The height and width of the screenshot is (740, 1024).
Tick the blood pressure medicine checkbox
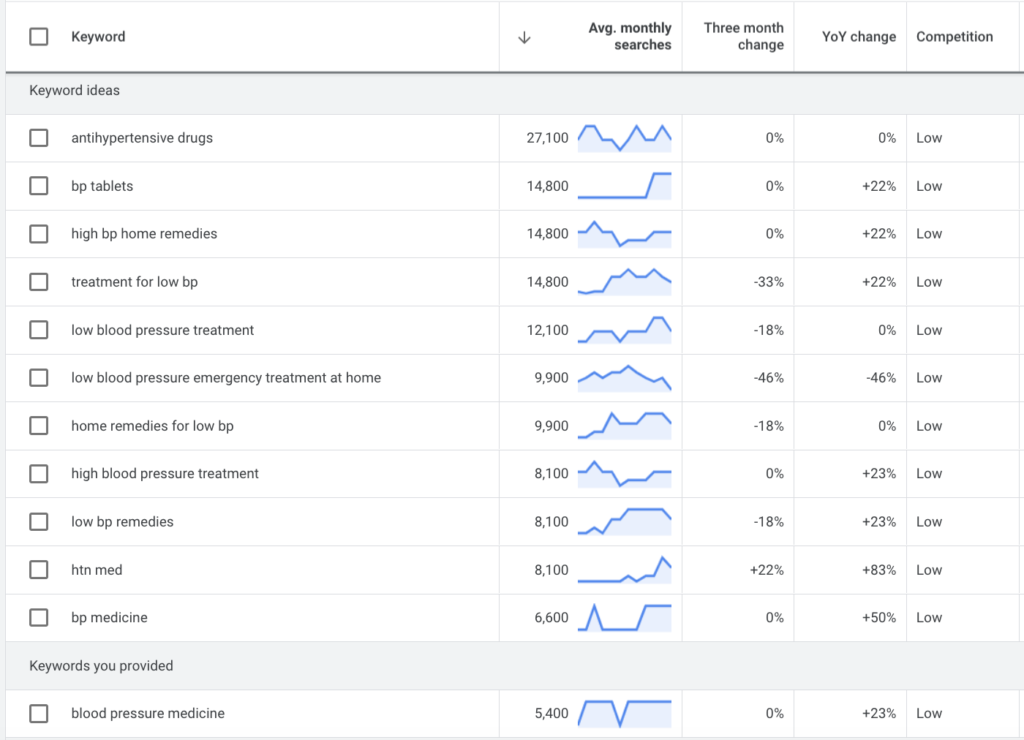click(39, 713)
